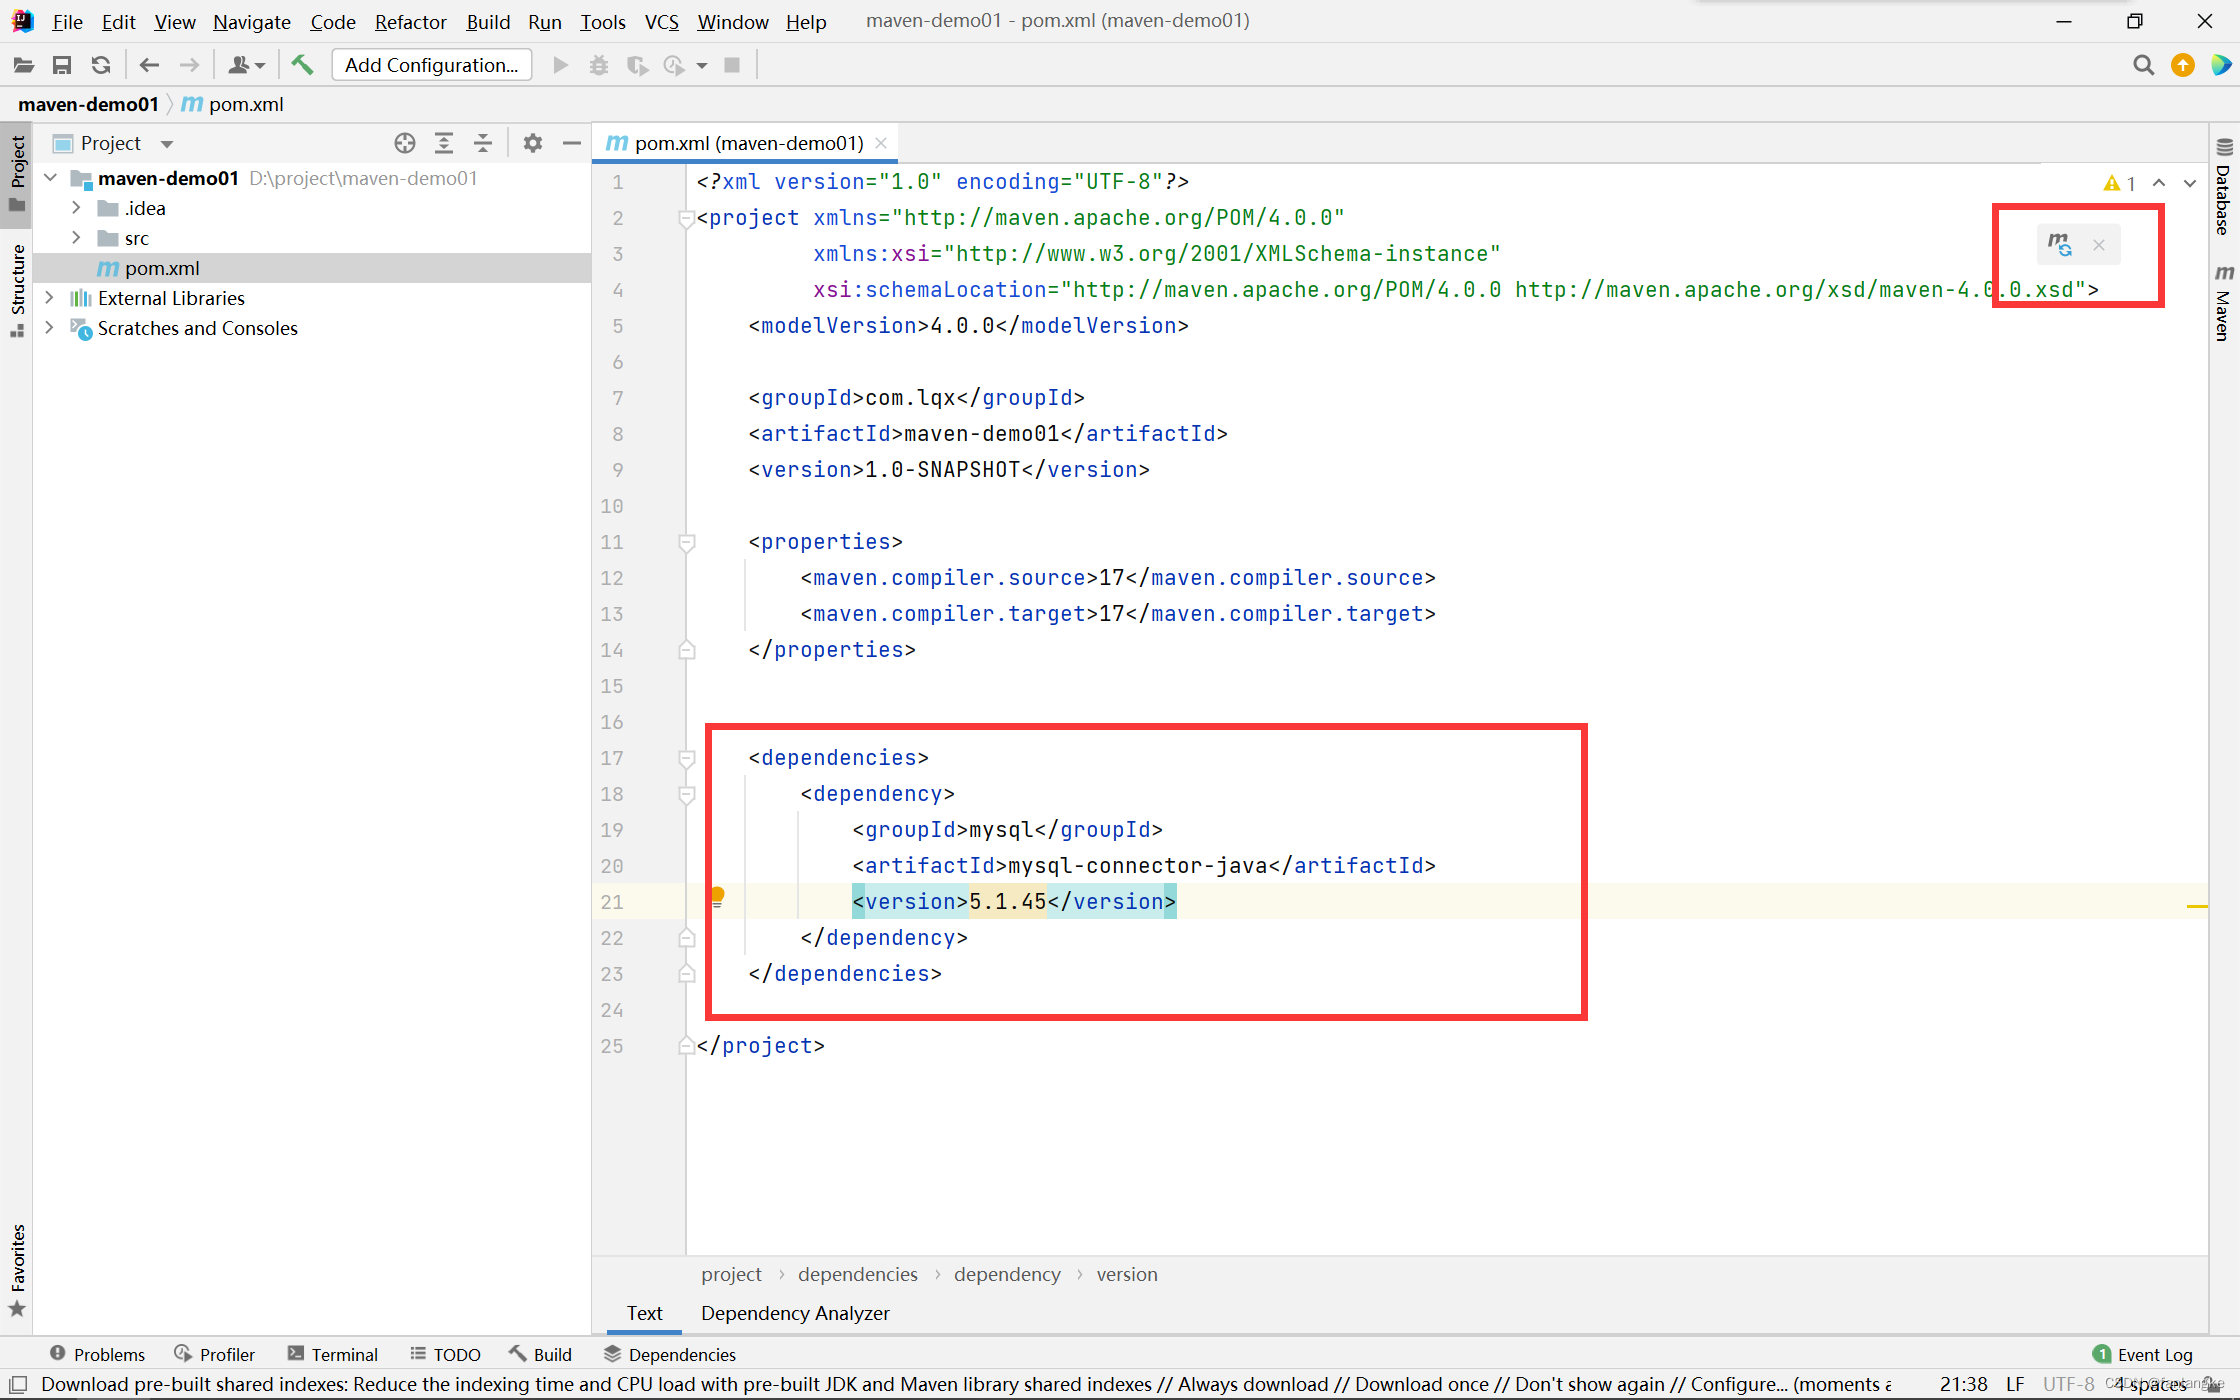
Task: Click the LF line separator in status bar
Action: tap(2015, 1384)
